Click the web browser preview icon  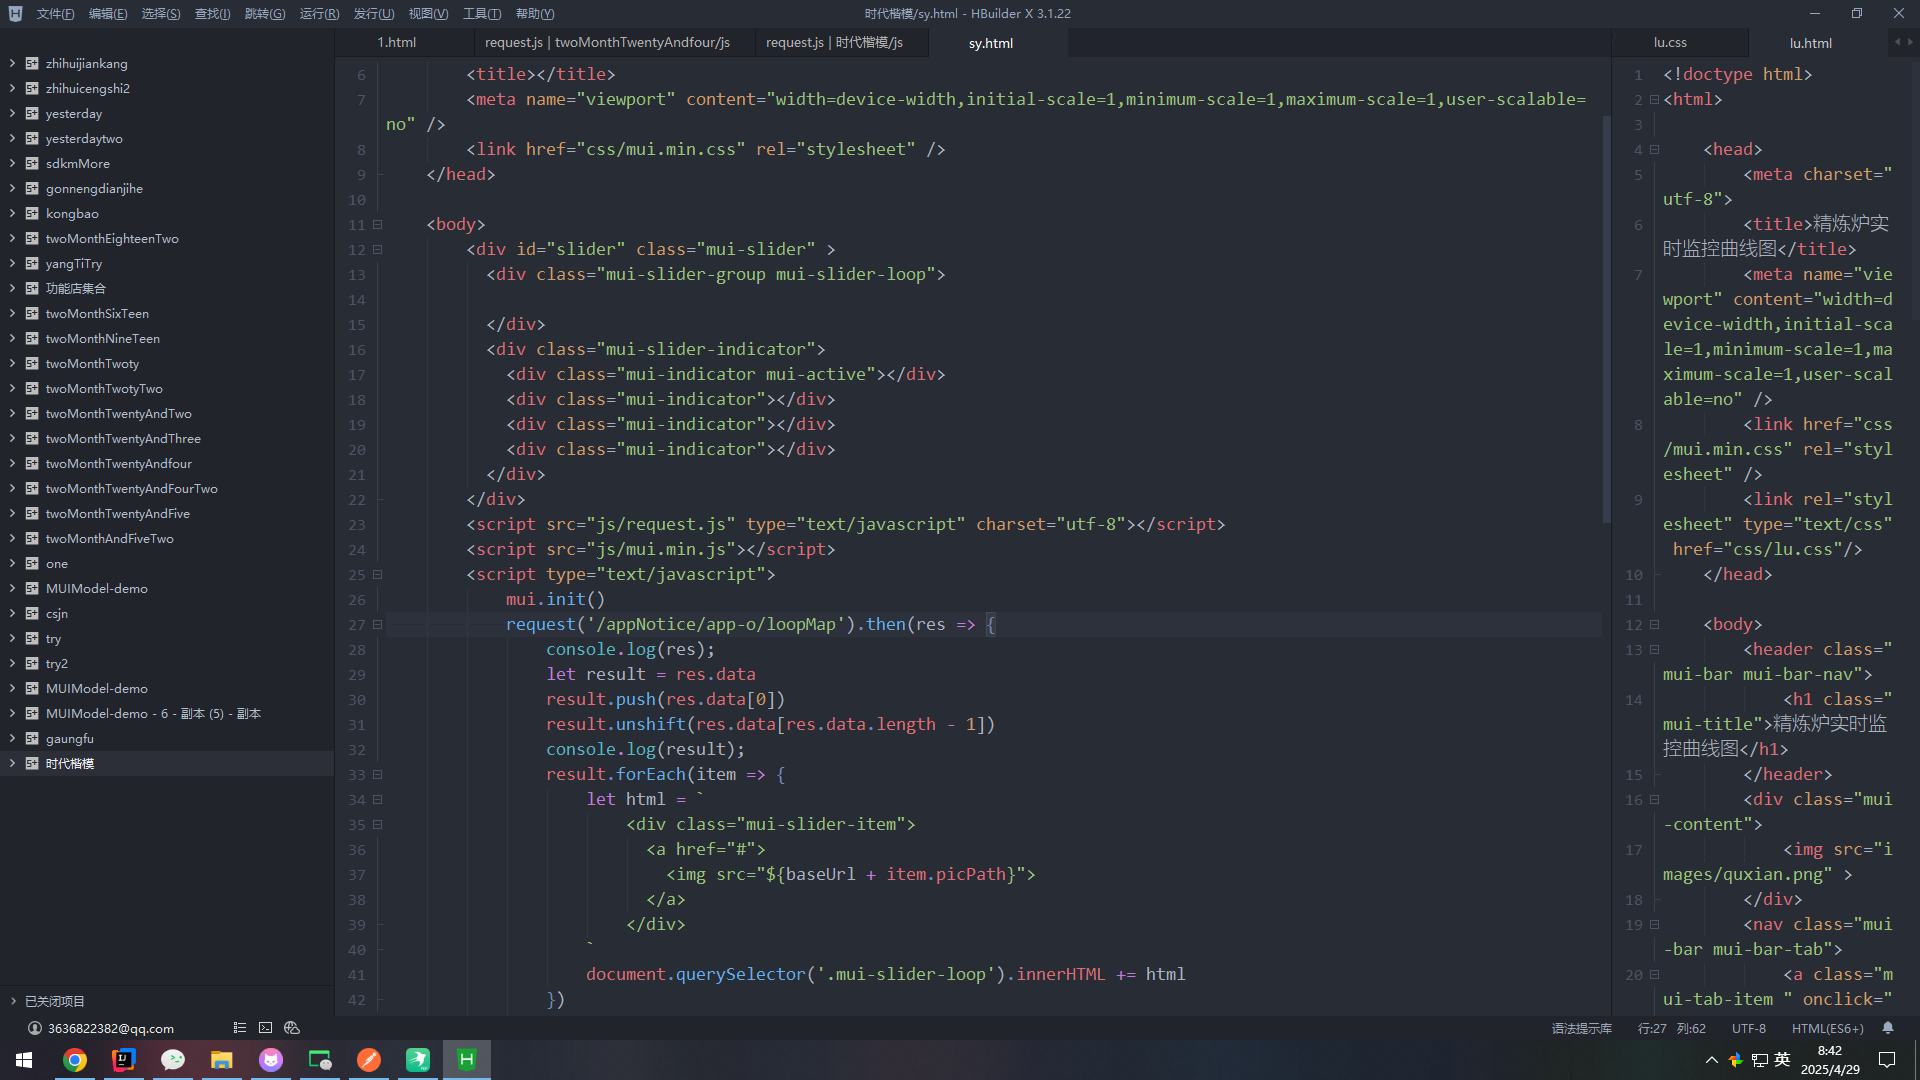point(292,1028)
